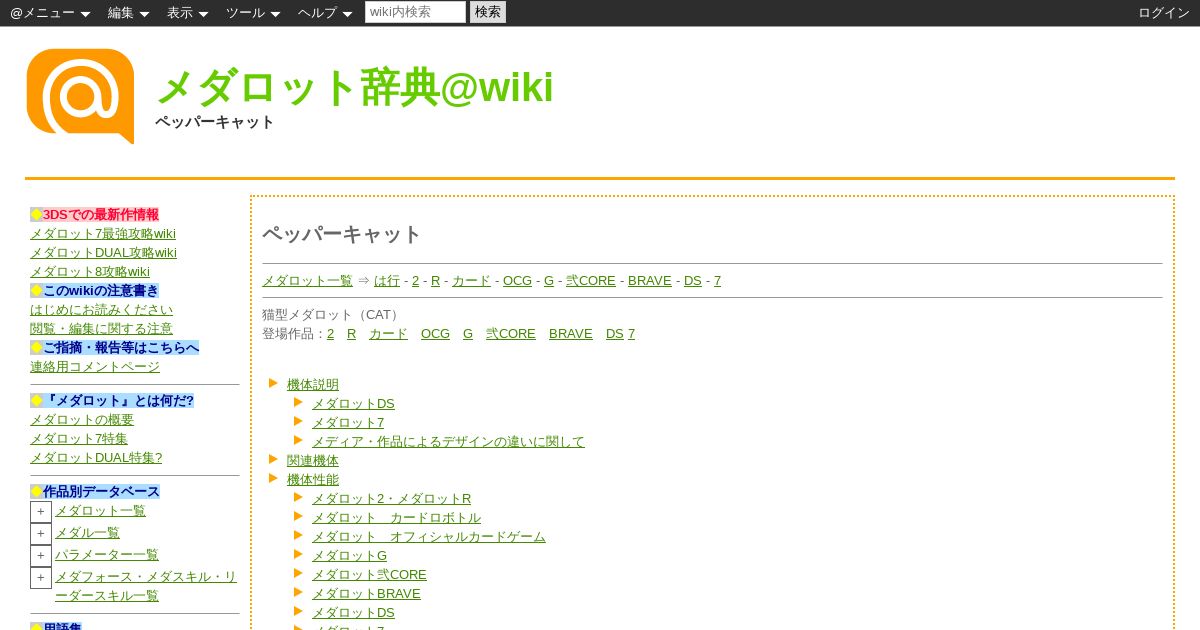Viewport: 1200px width, 630px height.
Task: Open メダロットの概要 link
Action: tap(82, 420)
